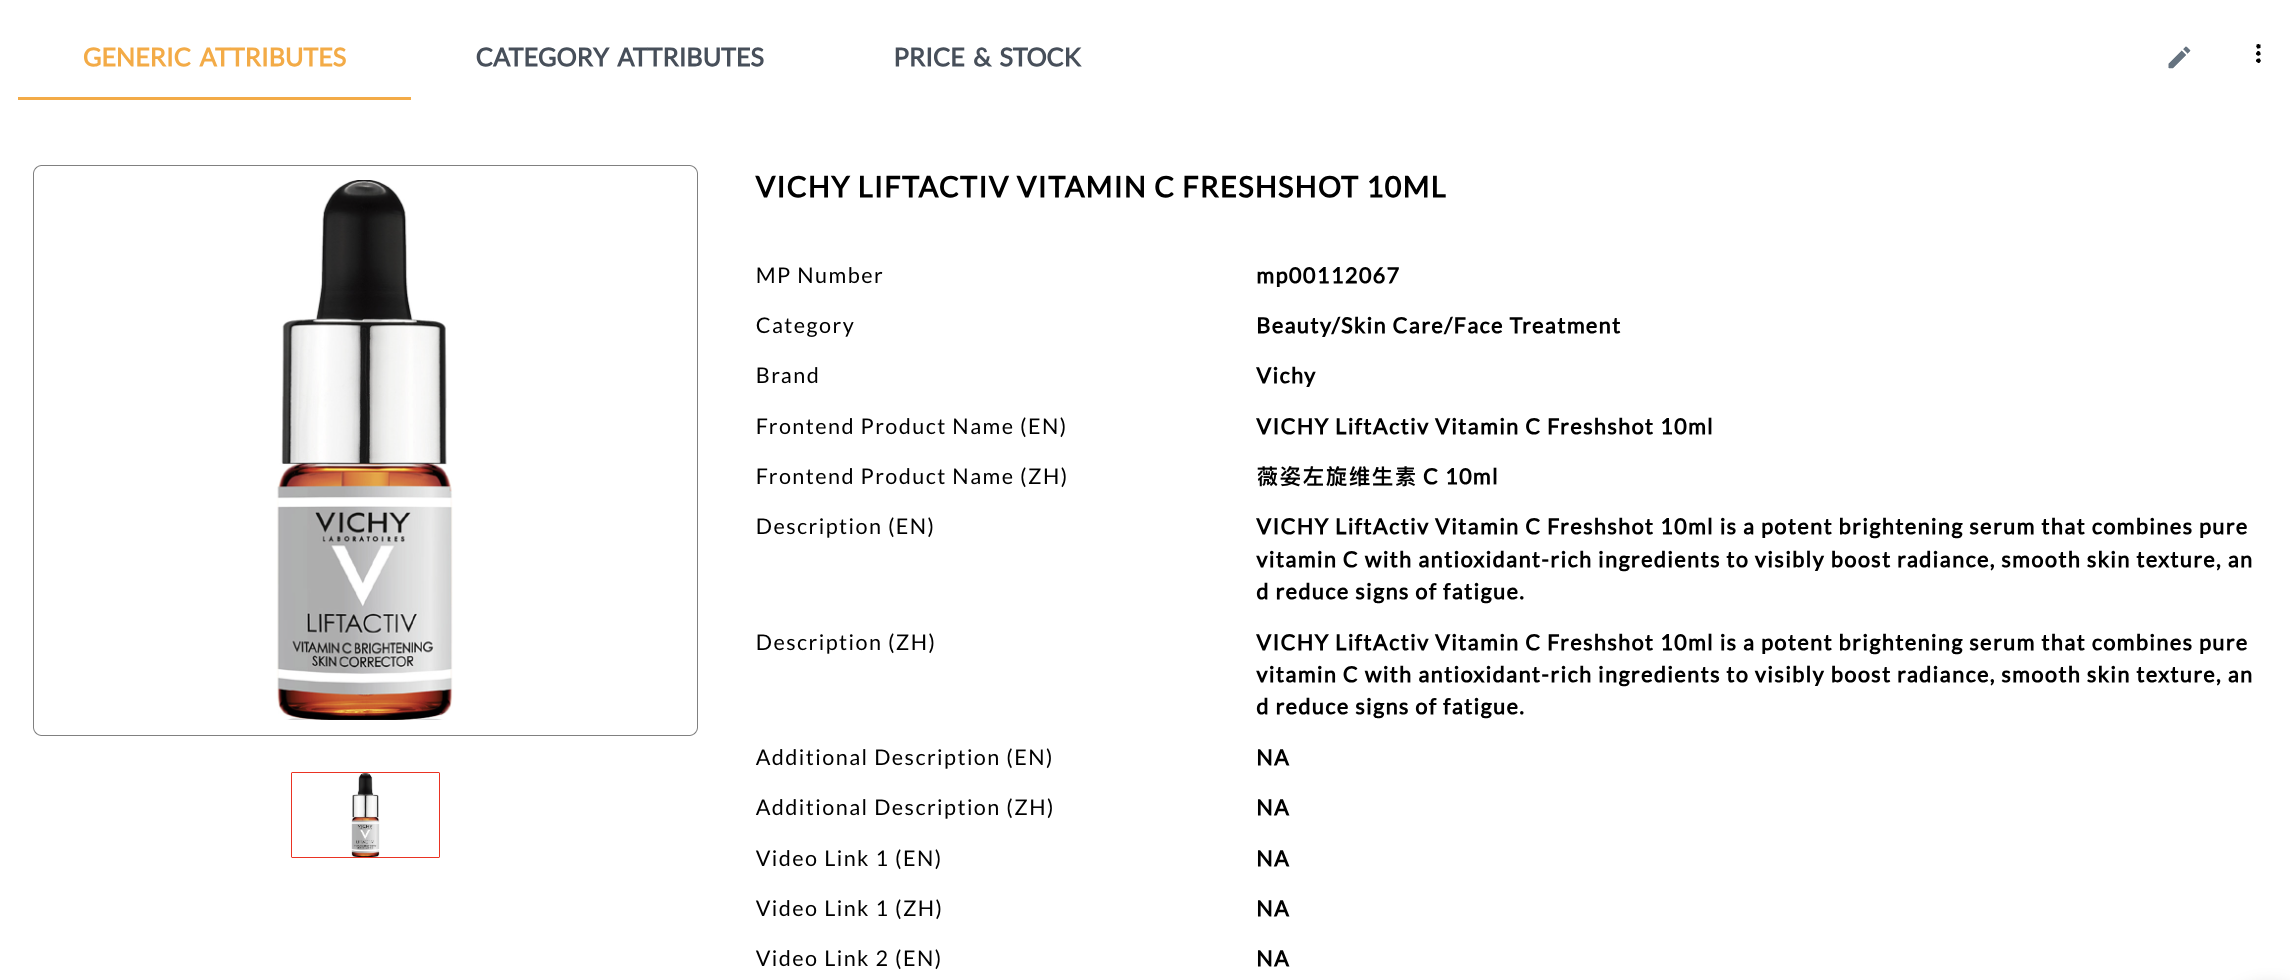Click the Additional Description (EN) NA value
The height and width of the screenshot is (980, 2290).
(x=1272, y=758)
